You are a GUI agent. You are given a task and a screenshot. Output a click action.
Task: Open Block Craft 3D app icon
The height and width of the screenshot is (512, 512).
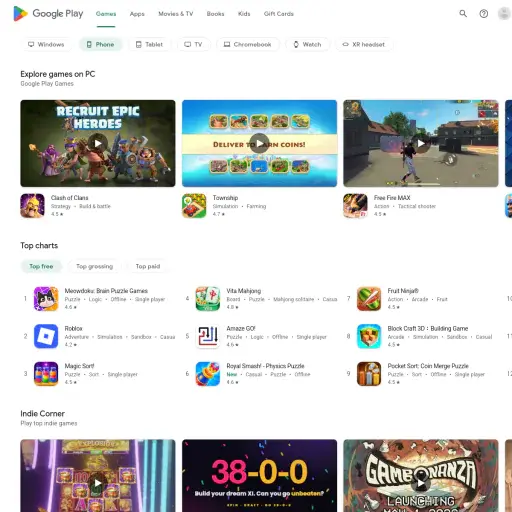click(369, 336)
